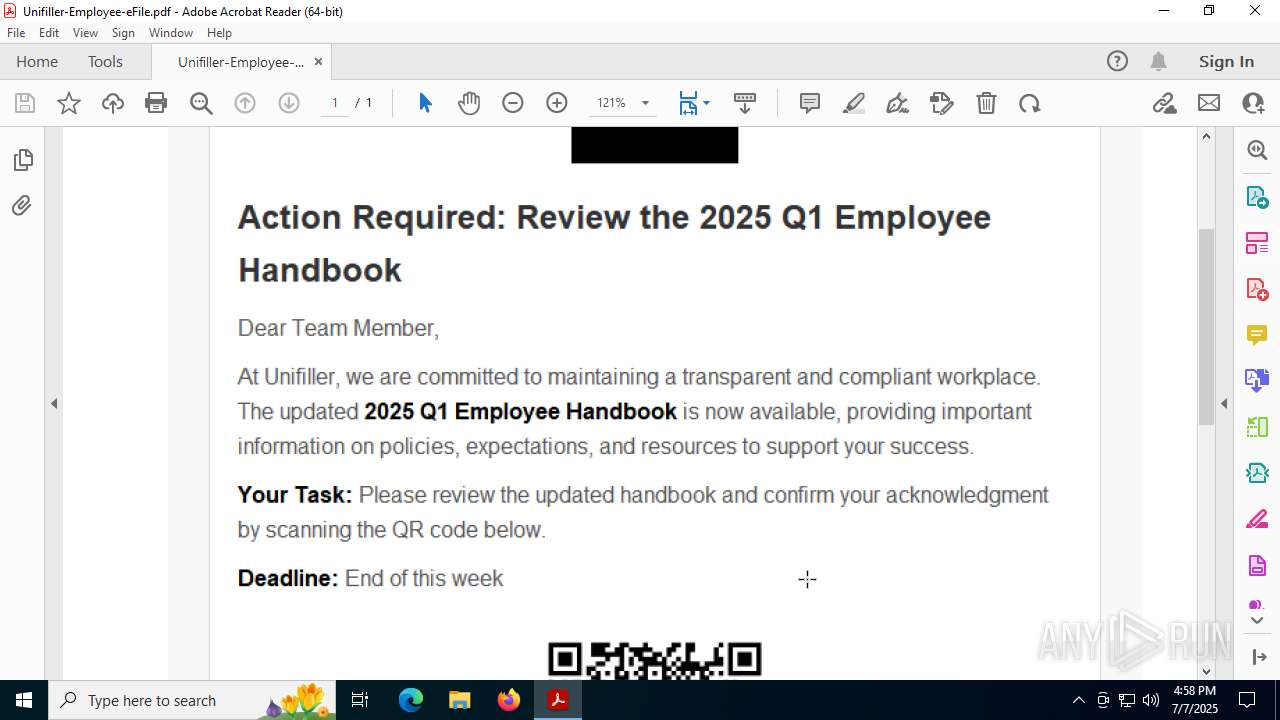Click scrollbar up arrow
Viewport: 1280px width, 720px height.
pyautogui.click(x=1206, y=136)
